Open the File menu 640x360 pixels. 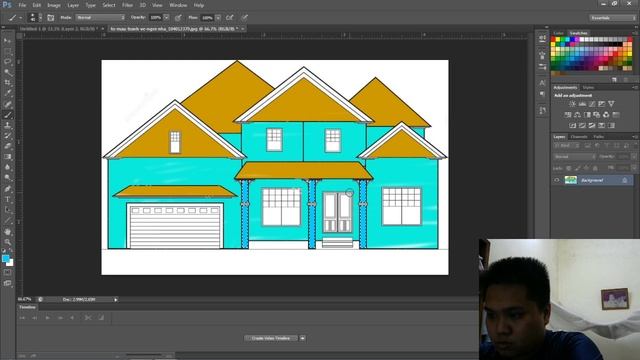[22, 5]
